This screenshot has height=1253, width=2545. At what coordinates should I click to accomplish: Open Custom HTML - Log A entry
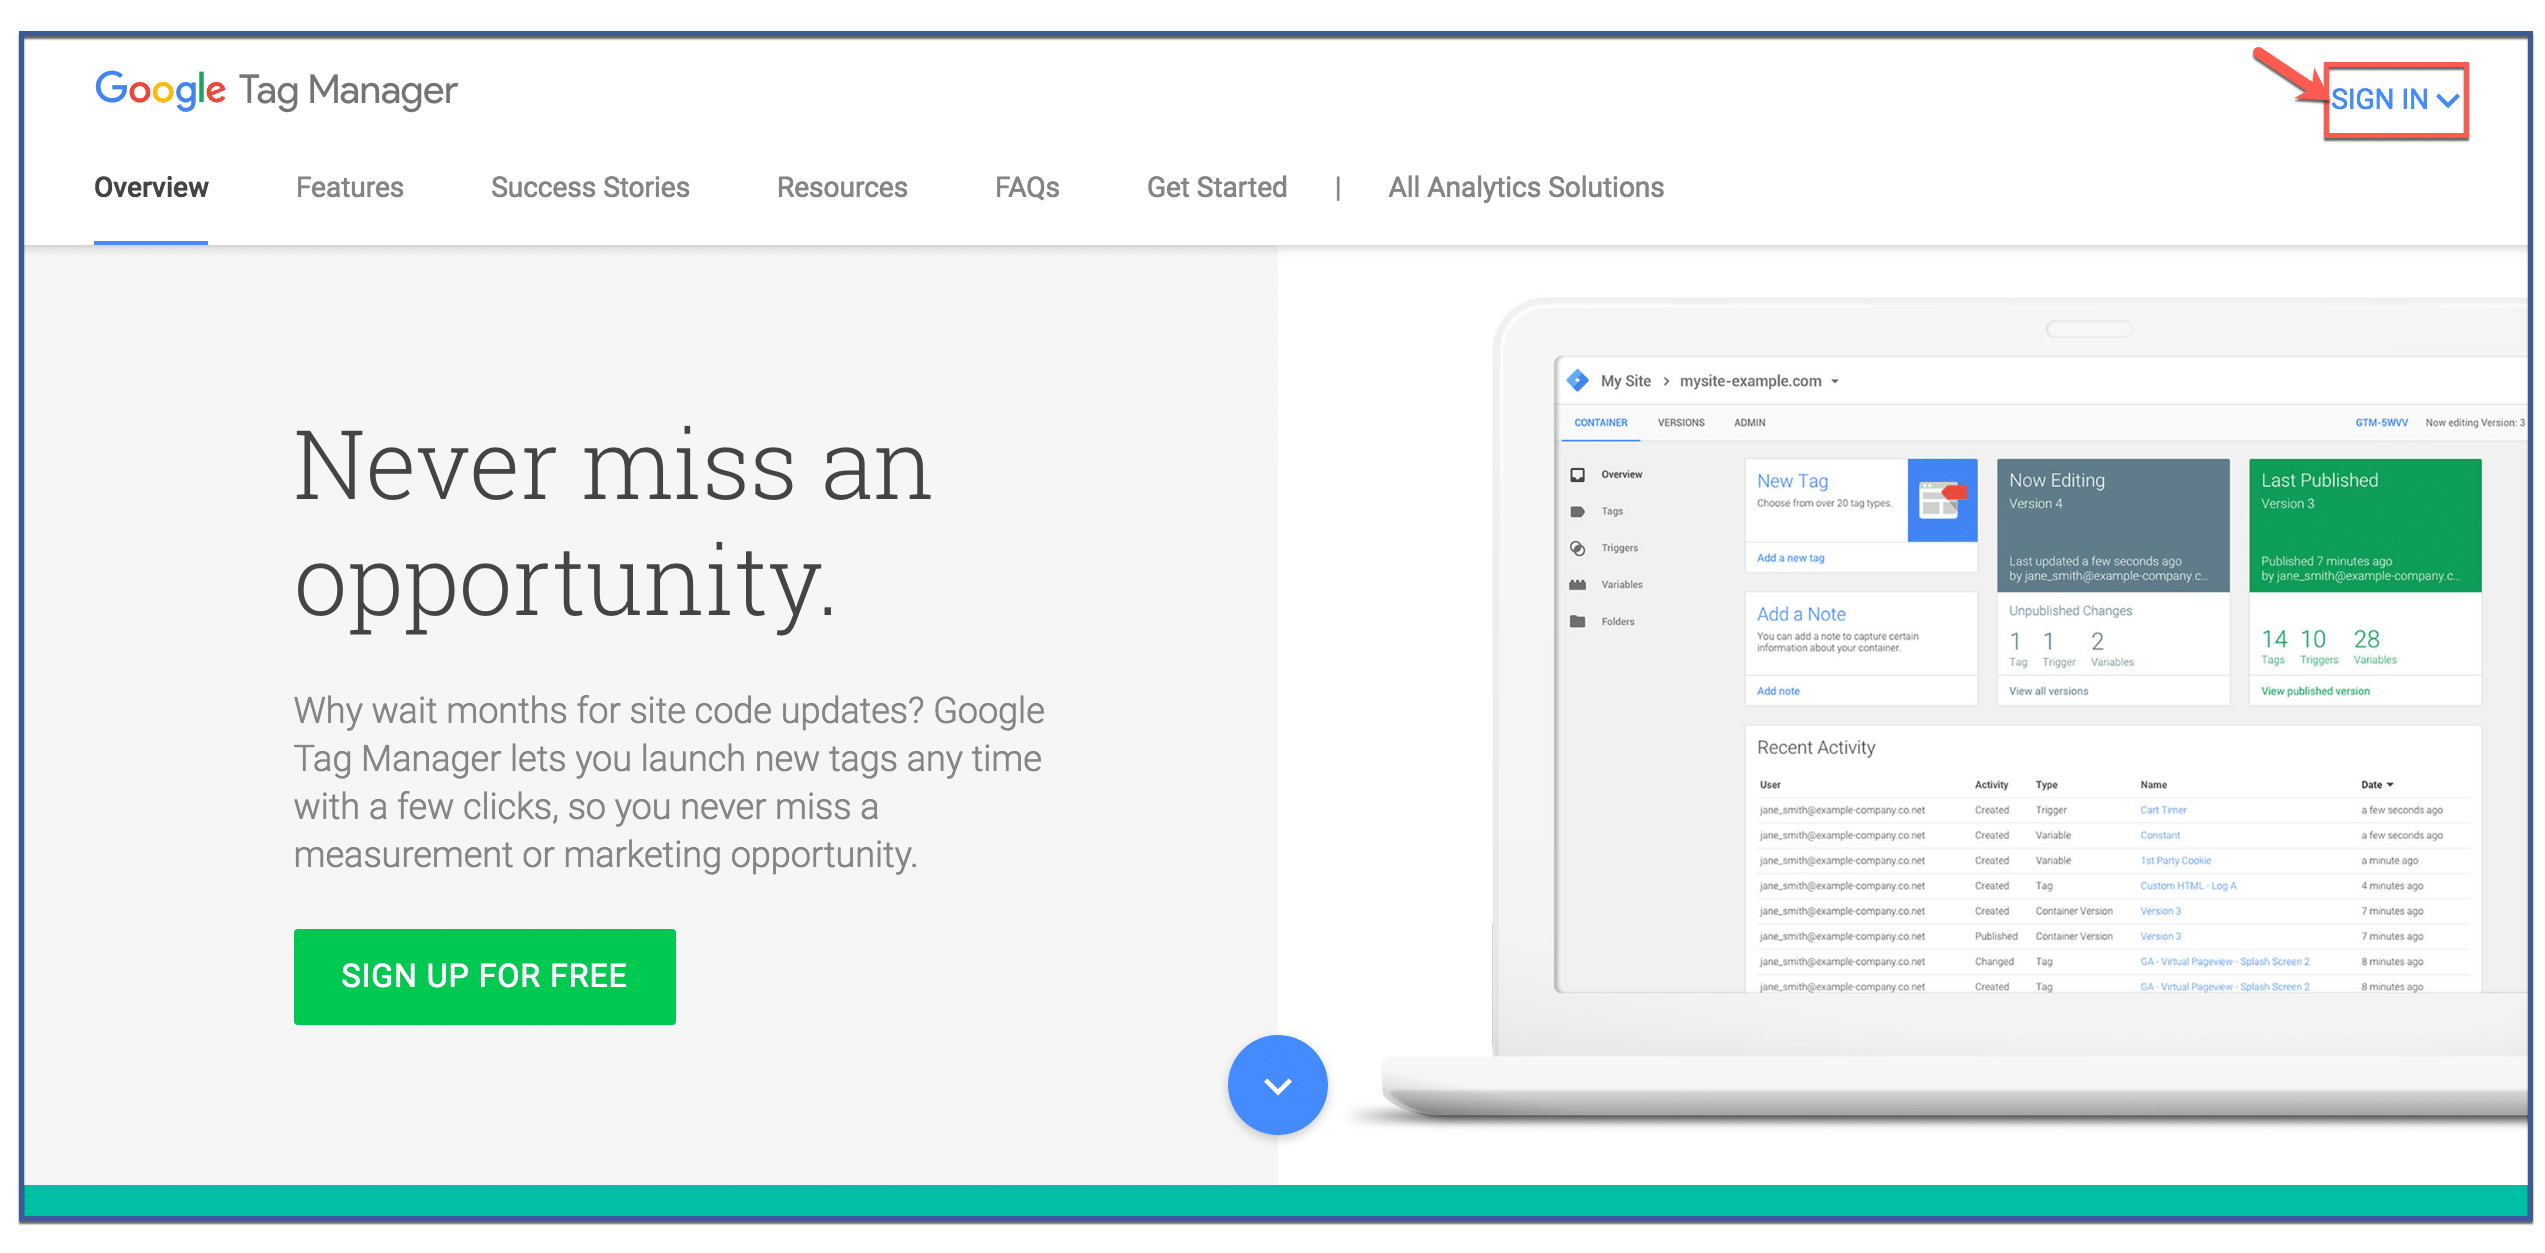(2188, 886)
